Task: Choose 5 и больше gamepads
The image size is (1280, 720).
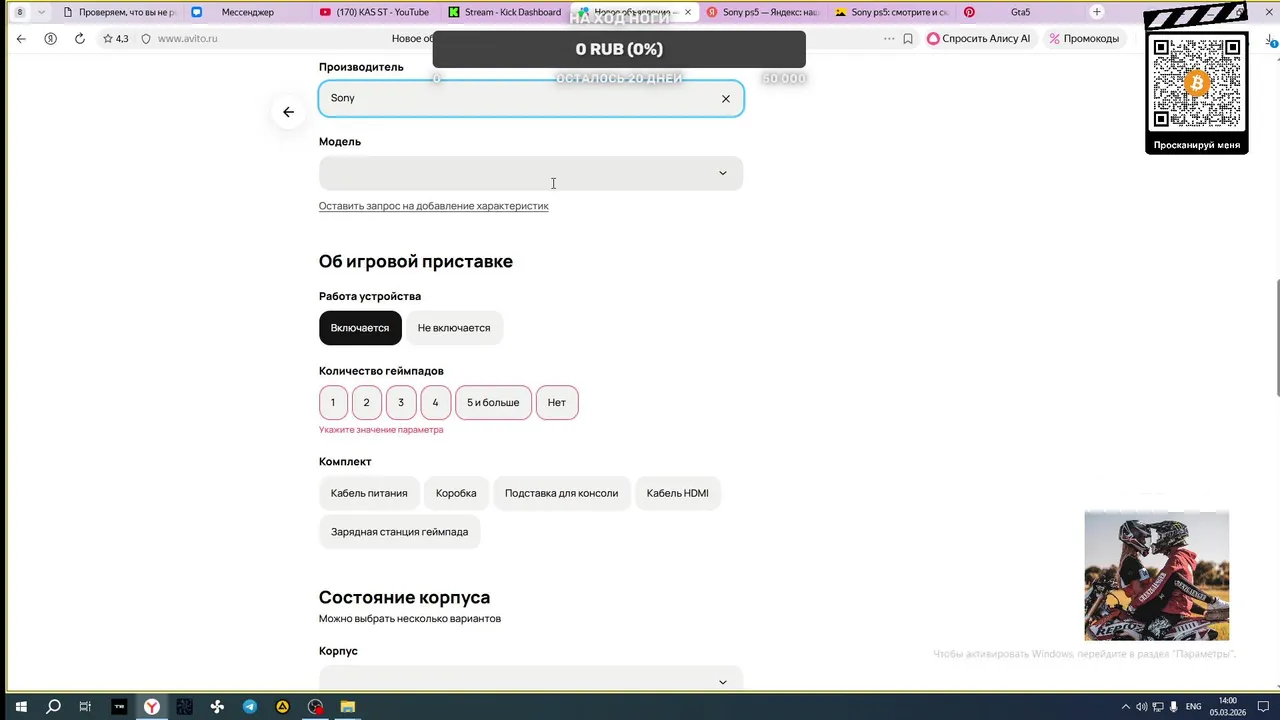Action: (x=493, y=403)
